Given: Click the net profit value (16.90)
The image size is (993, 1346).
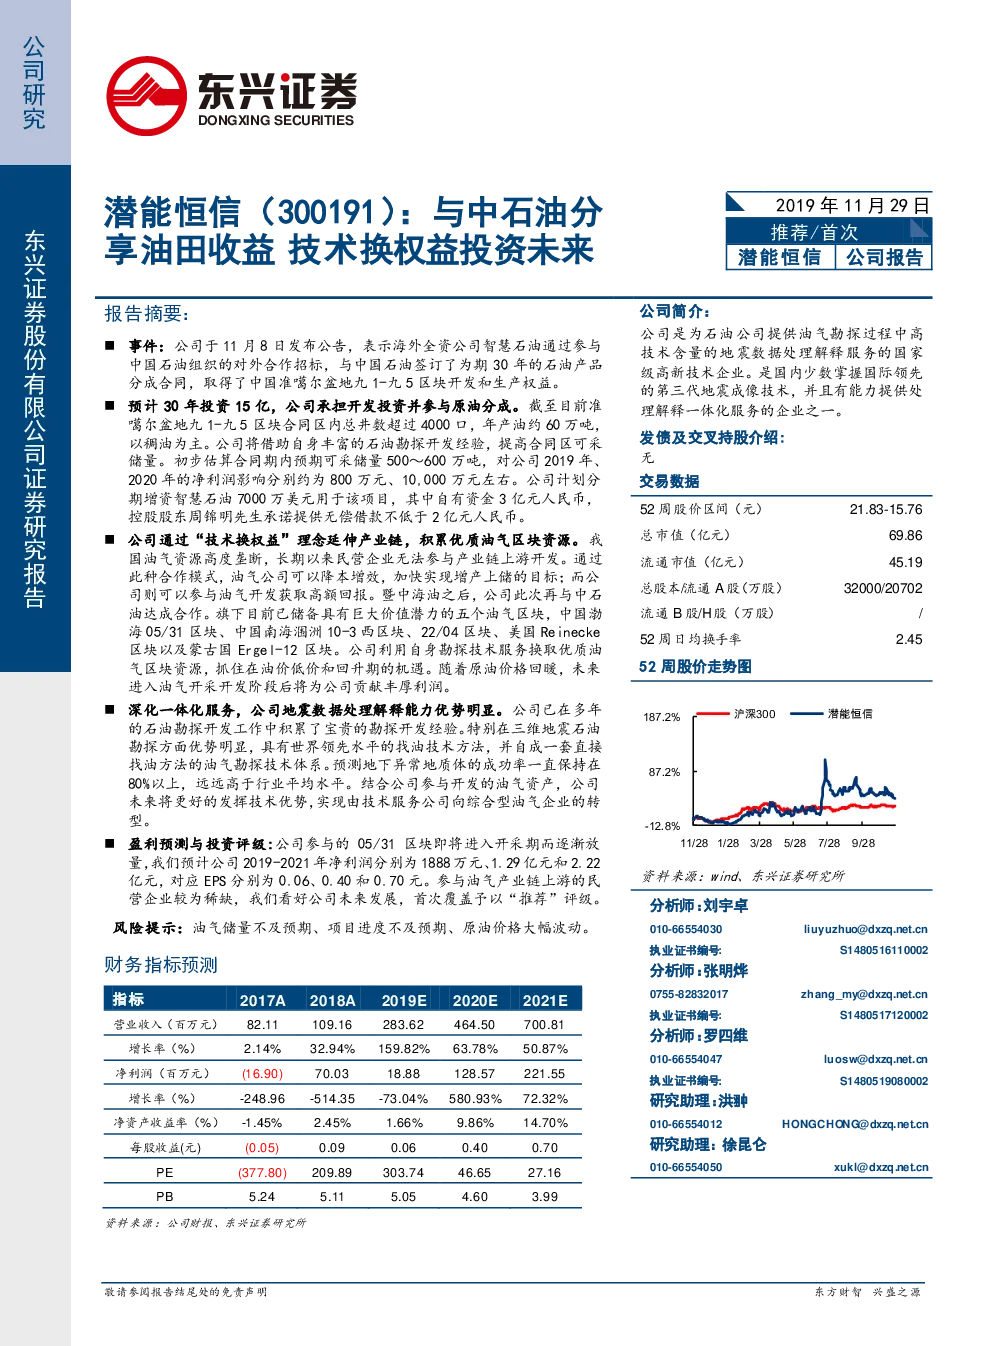Looking at the screenshot, I should 262,1074.
